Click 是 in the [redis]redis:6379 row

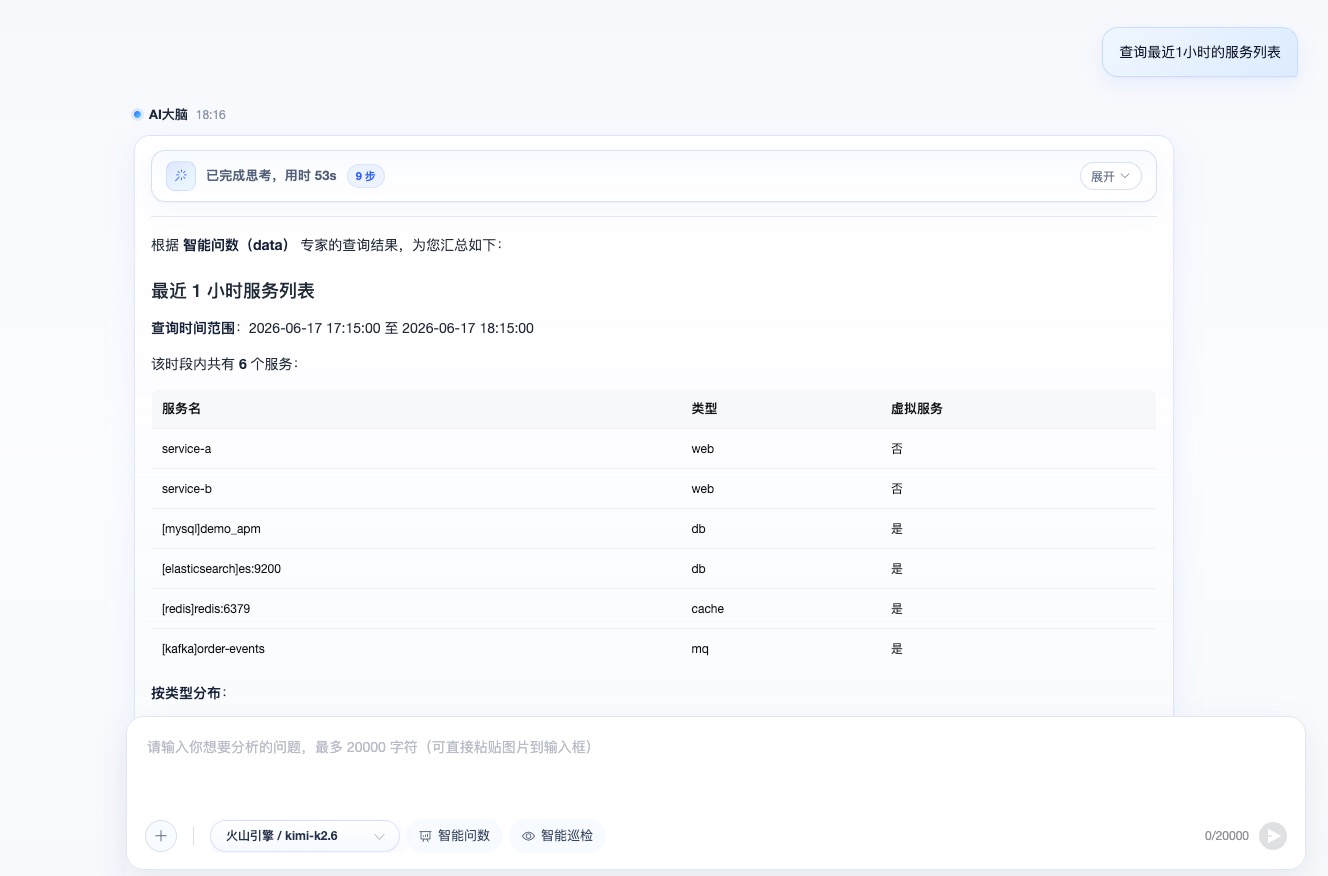[x=897, y=609]
